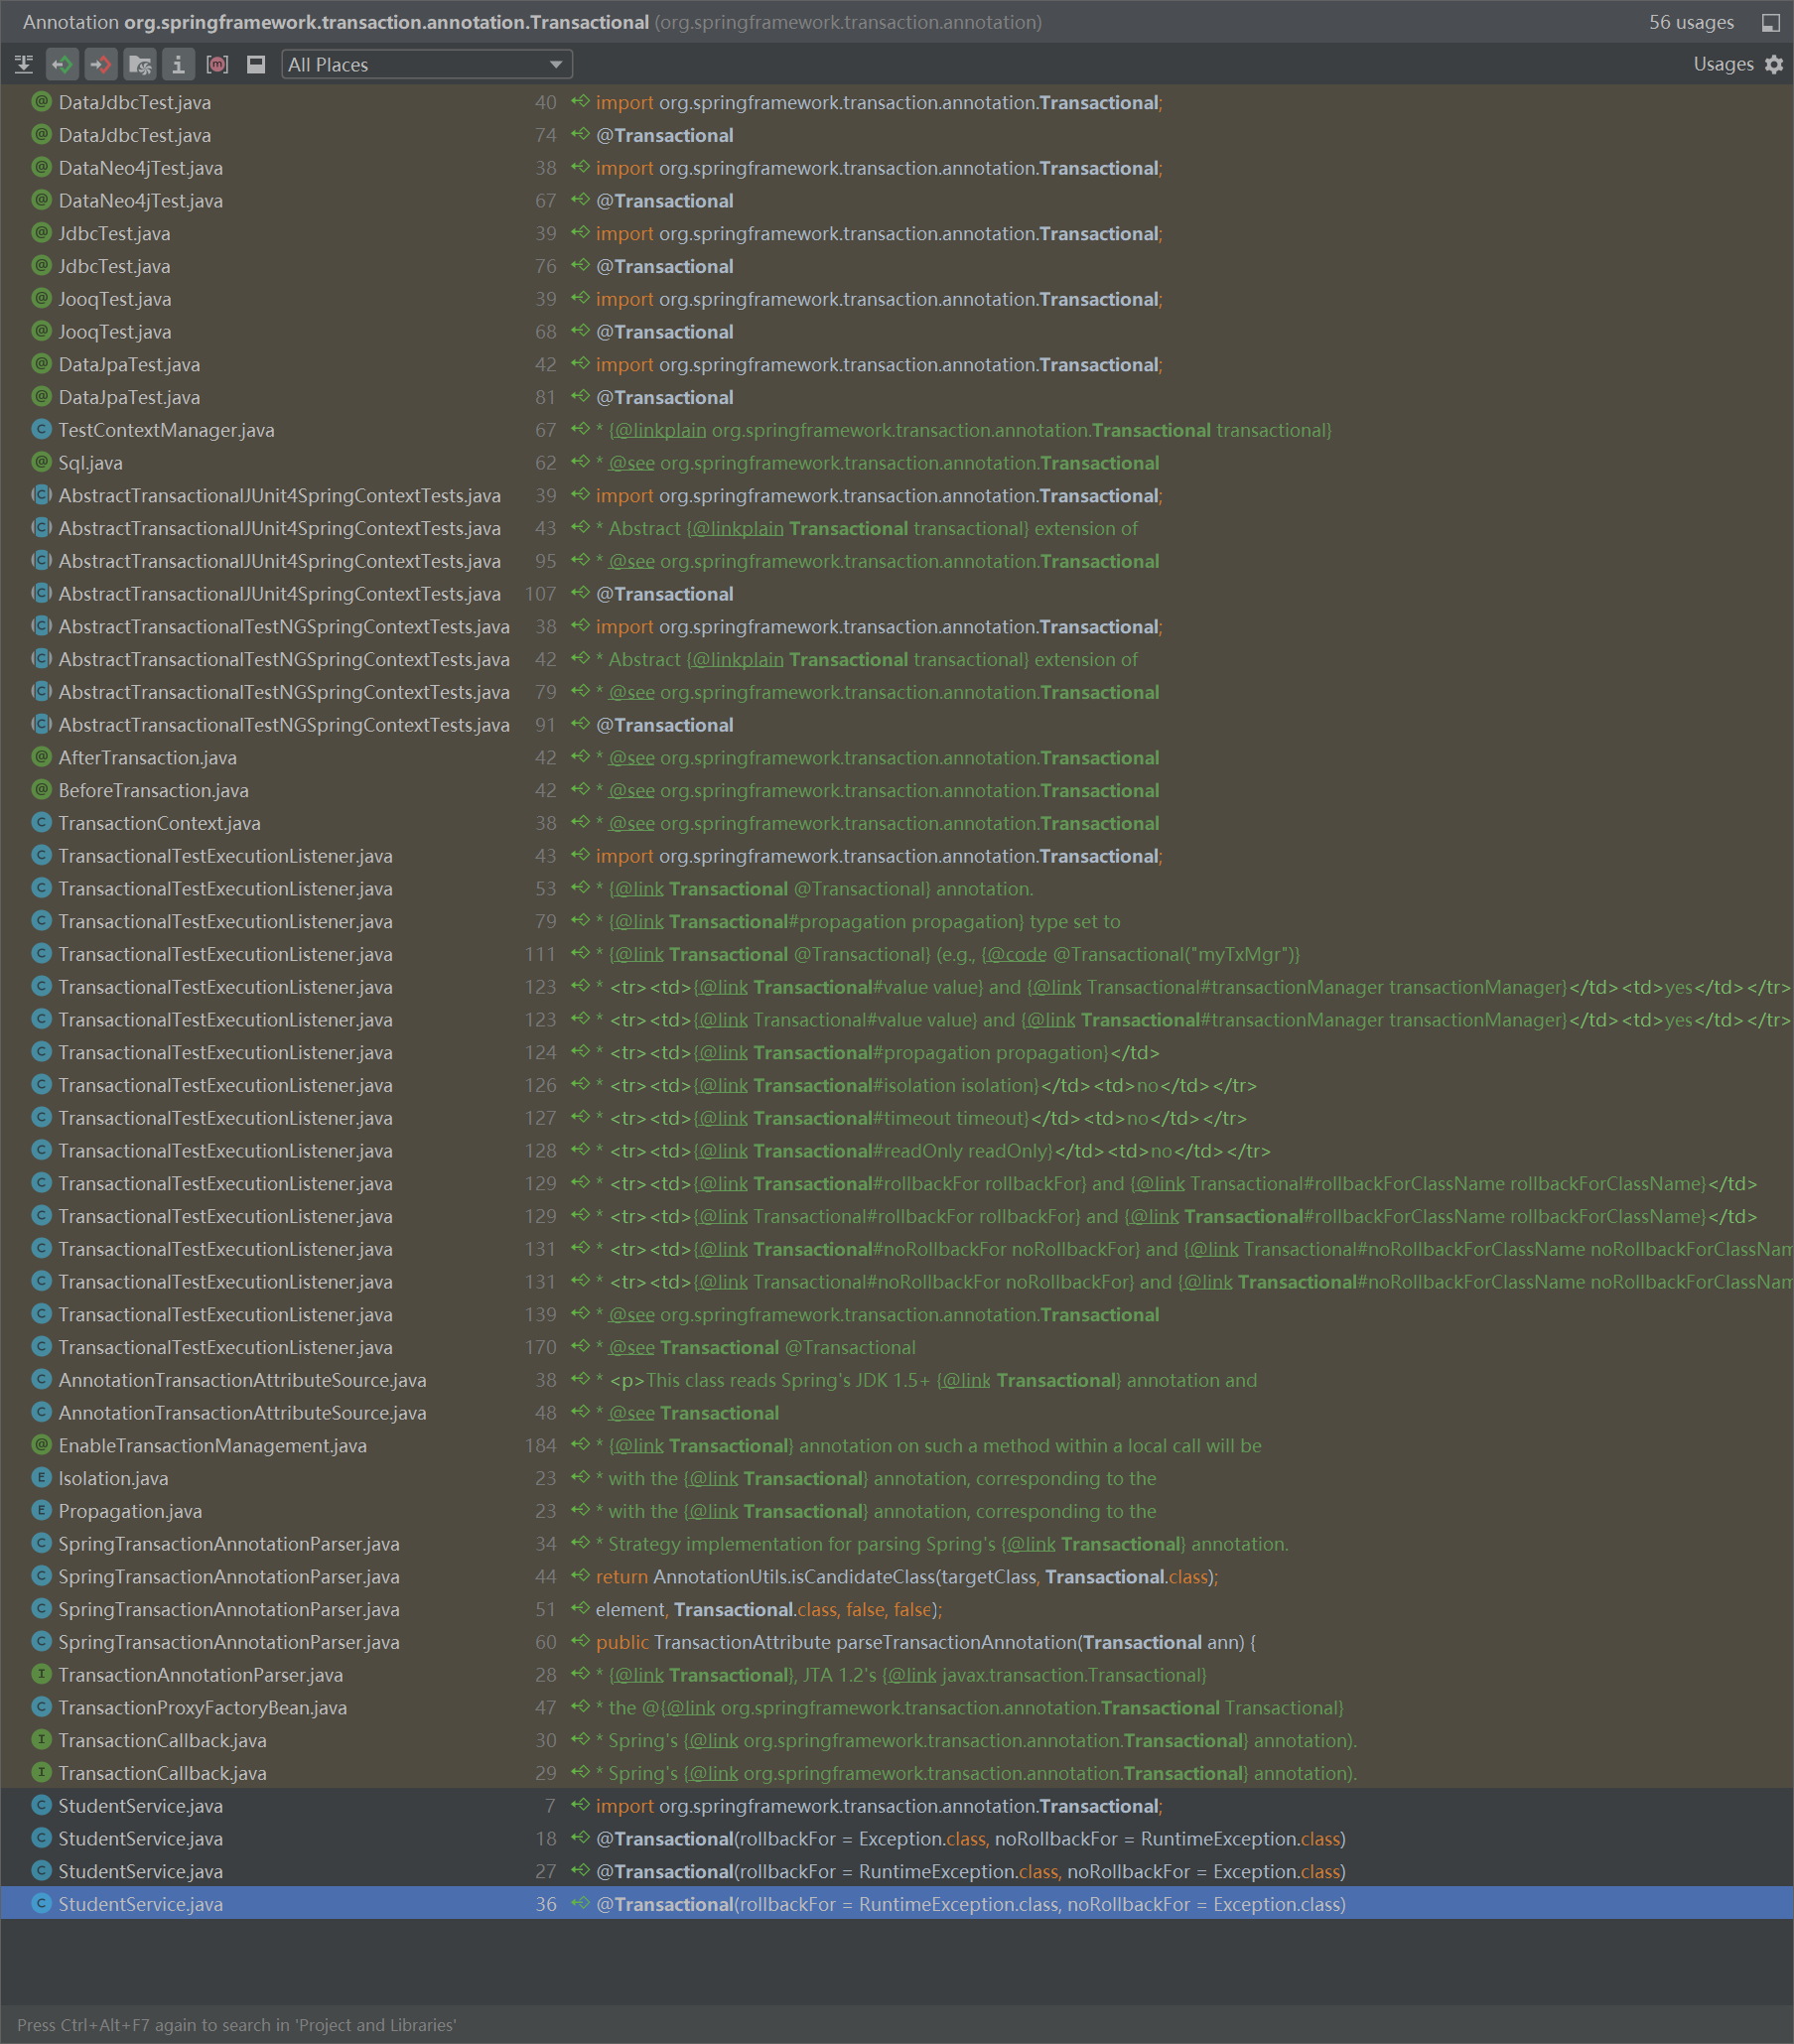Select TransactionalTestExecutionListener.java usage at line 111
The height and width of the screenshot is (2044, 1794).
point(897,954)
